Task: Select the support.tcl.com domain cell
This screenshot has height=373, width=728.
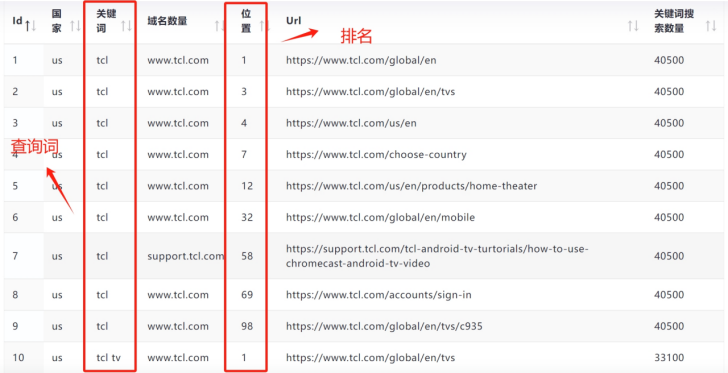Action: point(186,256)
